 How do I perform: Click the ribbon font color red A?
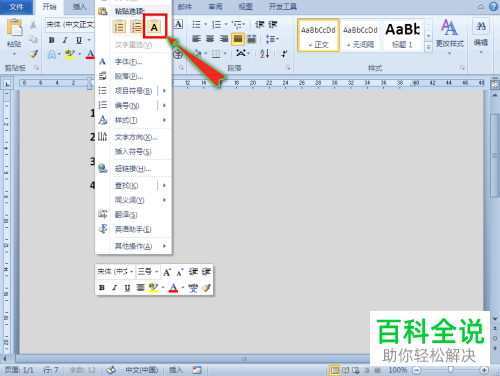pos(90,54)
